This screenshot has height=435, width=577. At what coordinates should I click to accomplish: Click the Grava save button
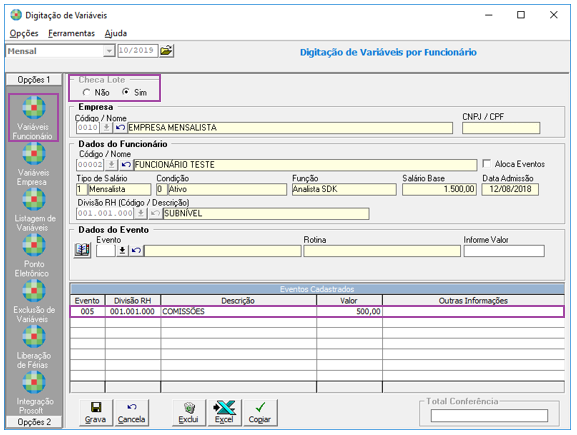[96, 413]
